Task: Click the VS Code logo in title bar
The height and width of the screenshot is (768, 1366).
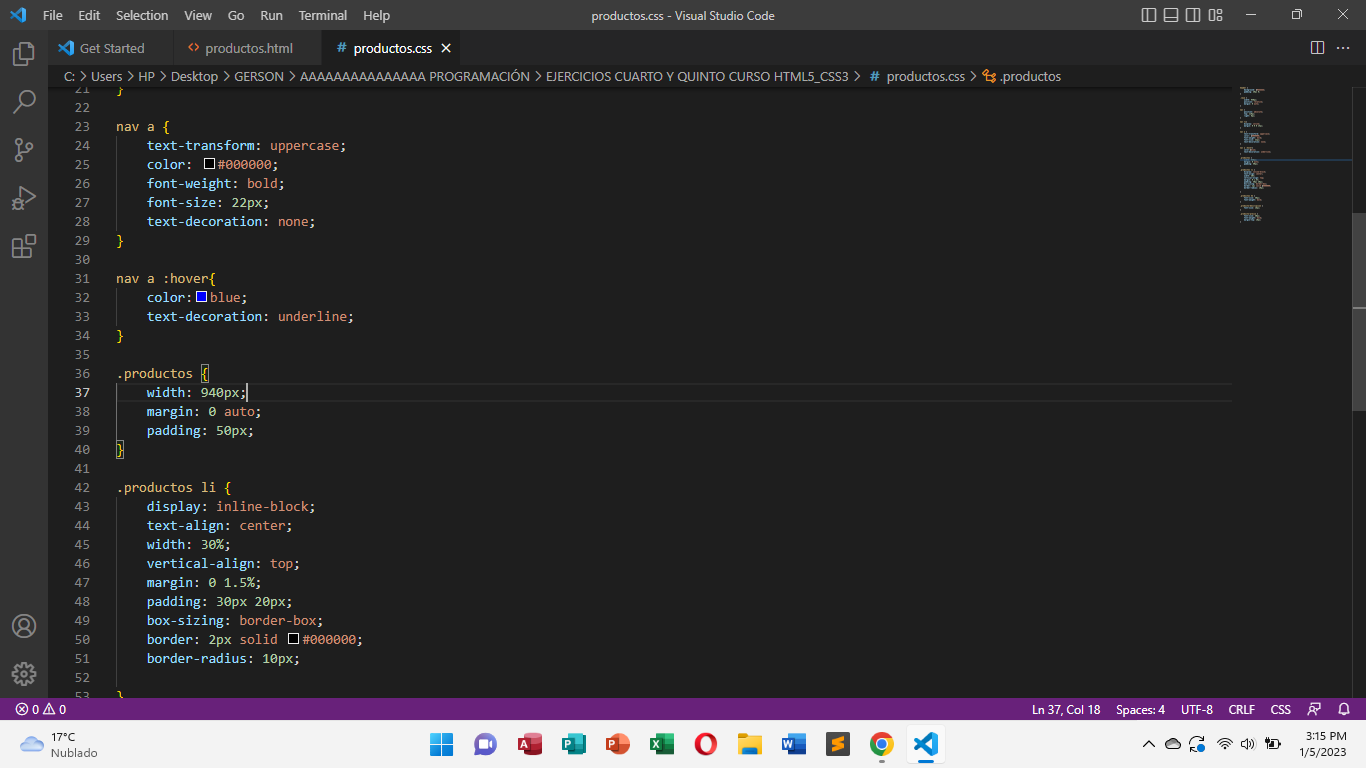Action: pyautogui.click(x=18, y=15)
